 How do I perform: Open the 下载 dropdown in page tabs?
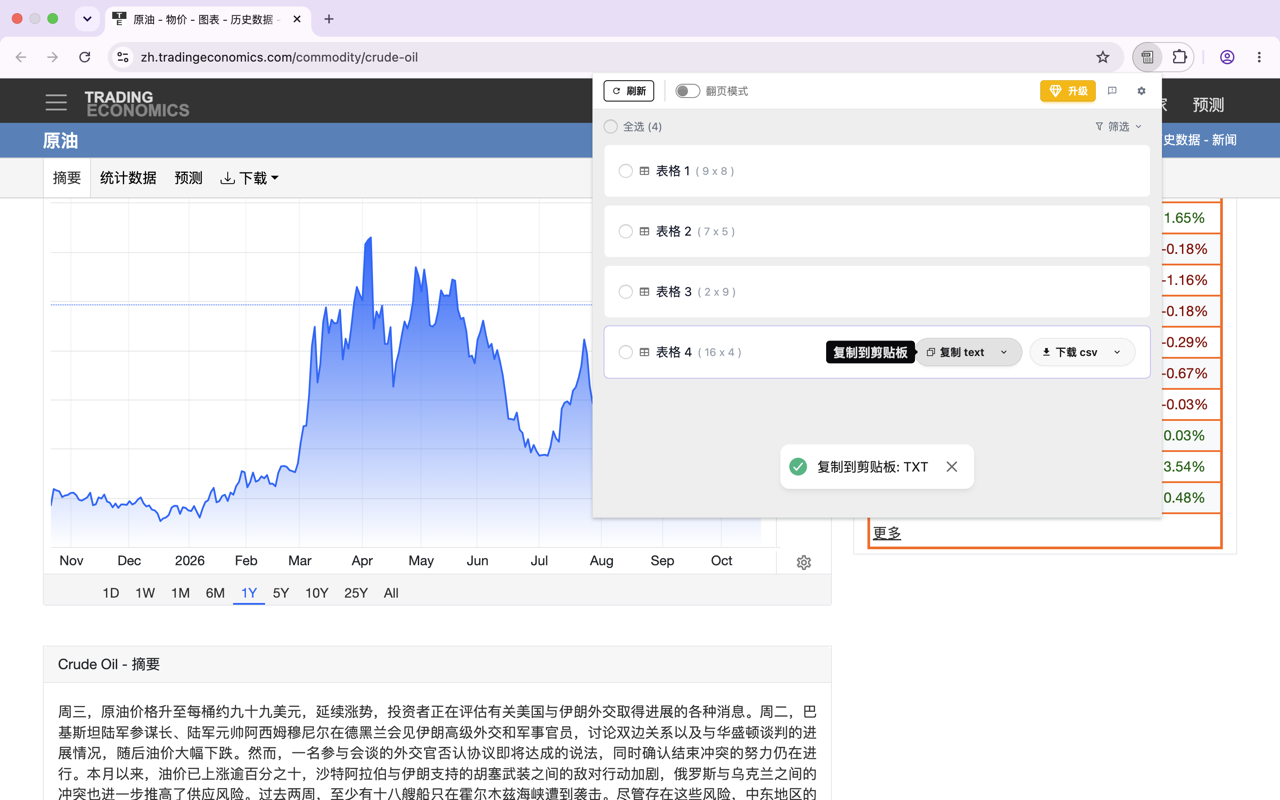(249, 178)
